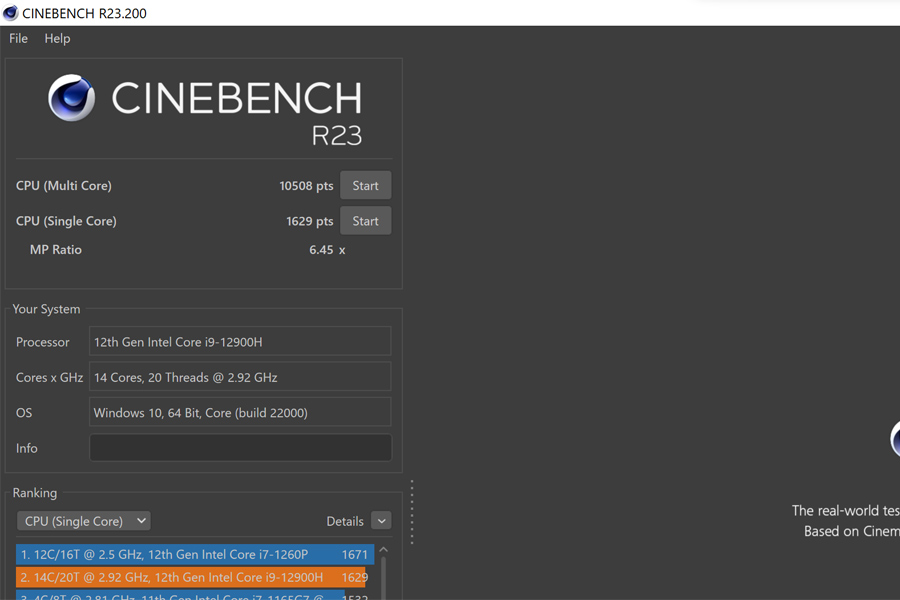Click the CPU (Multi Core) label
The image size is (900, 600).
click(64, 186)
